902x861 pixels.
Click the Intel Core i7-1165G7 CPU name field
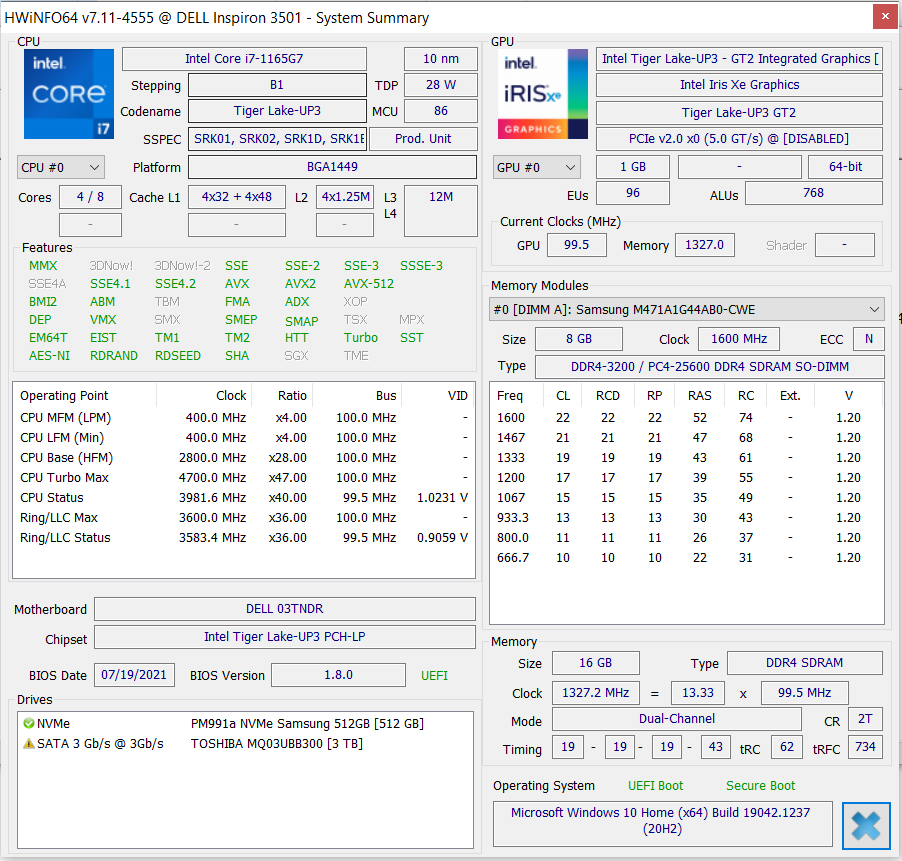coord(244,59)
